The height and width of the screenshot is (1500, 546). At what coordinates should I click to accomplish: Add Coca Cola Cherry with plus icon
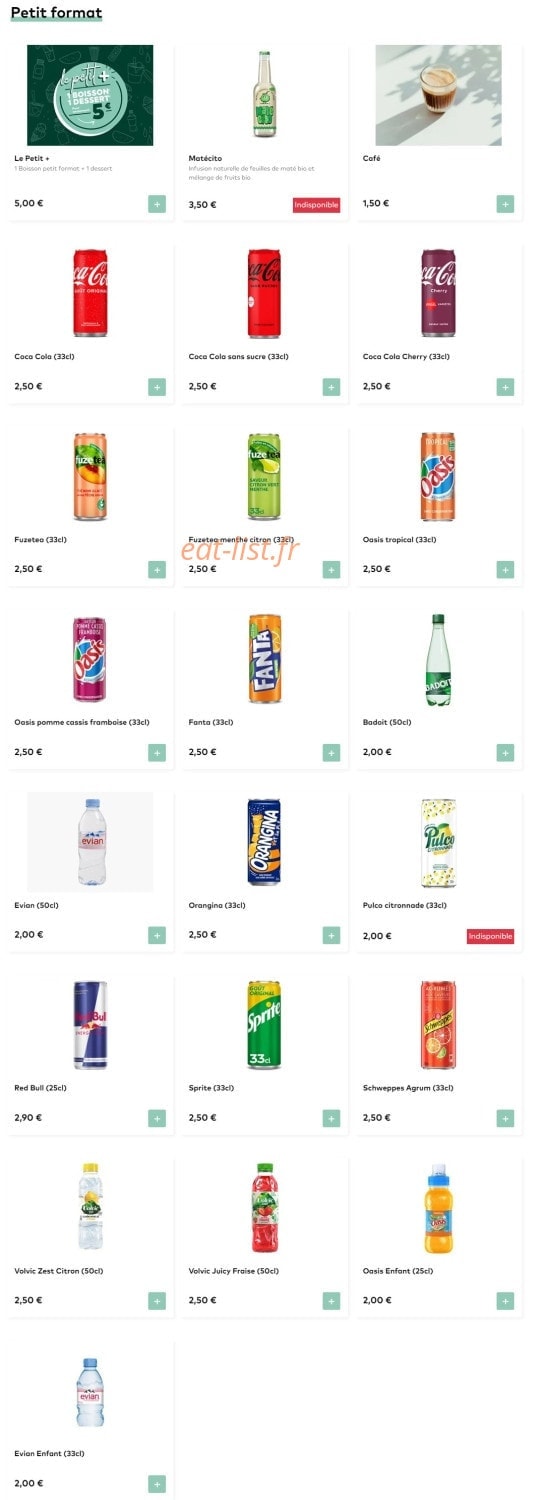505,387
